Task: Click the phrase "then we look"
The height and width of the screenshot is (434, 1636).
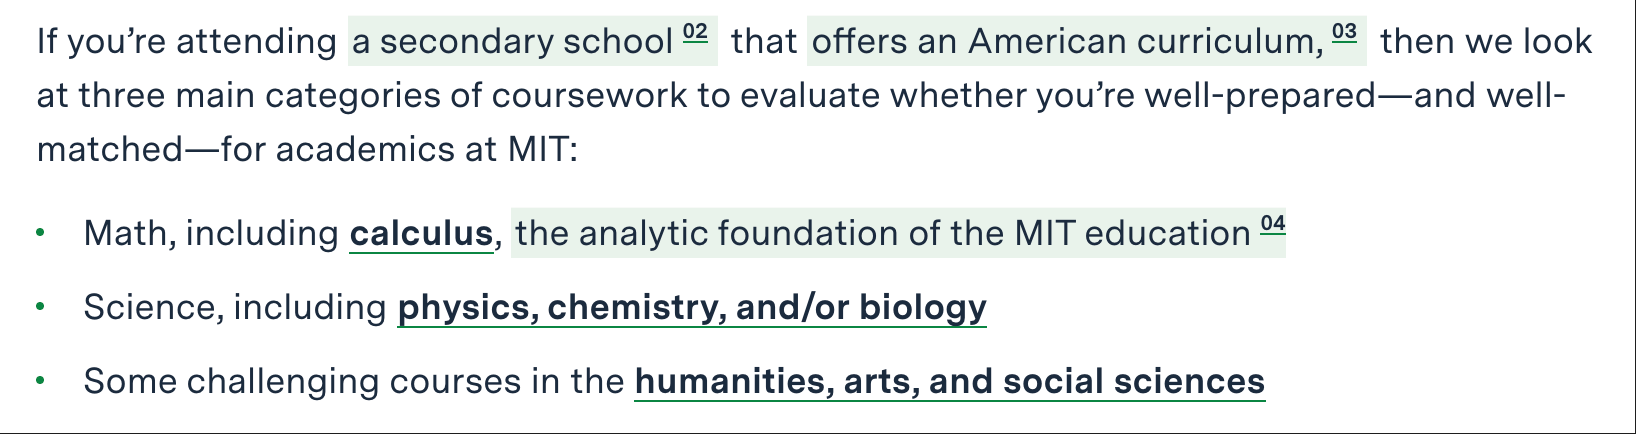Action: click(x=1485, y=42)
